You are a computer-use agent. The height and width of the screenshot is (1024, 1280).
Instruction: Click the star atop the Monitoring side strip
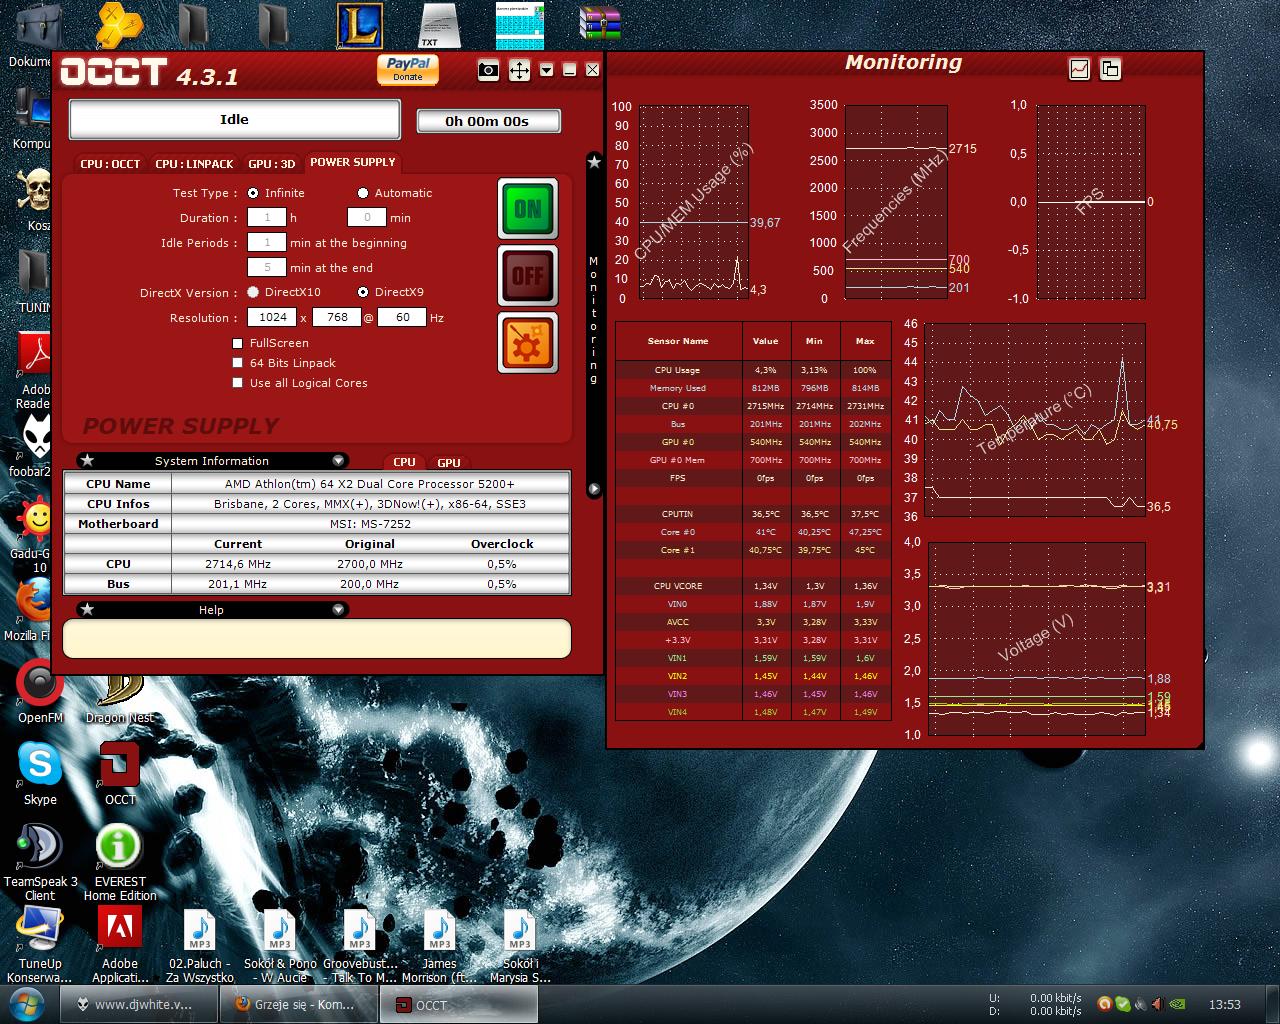[x=594, y=161]
